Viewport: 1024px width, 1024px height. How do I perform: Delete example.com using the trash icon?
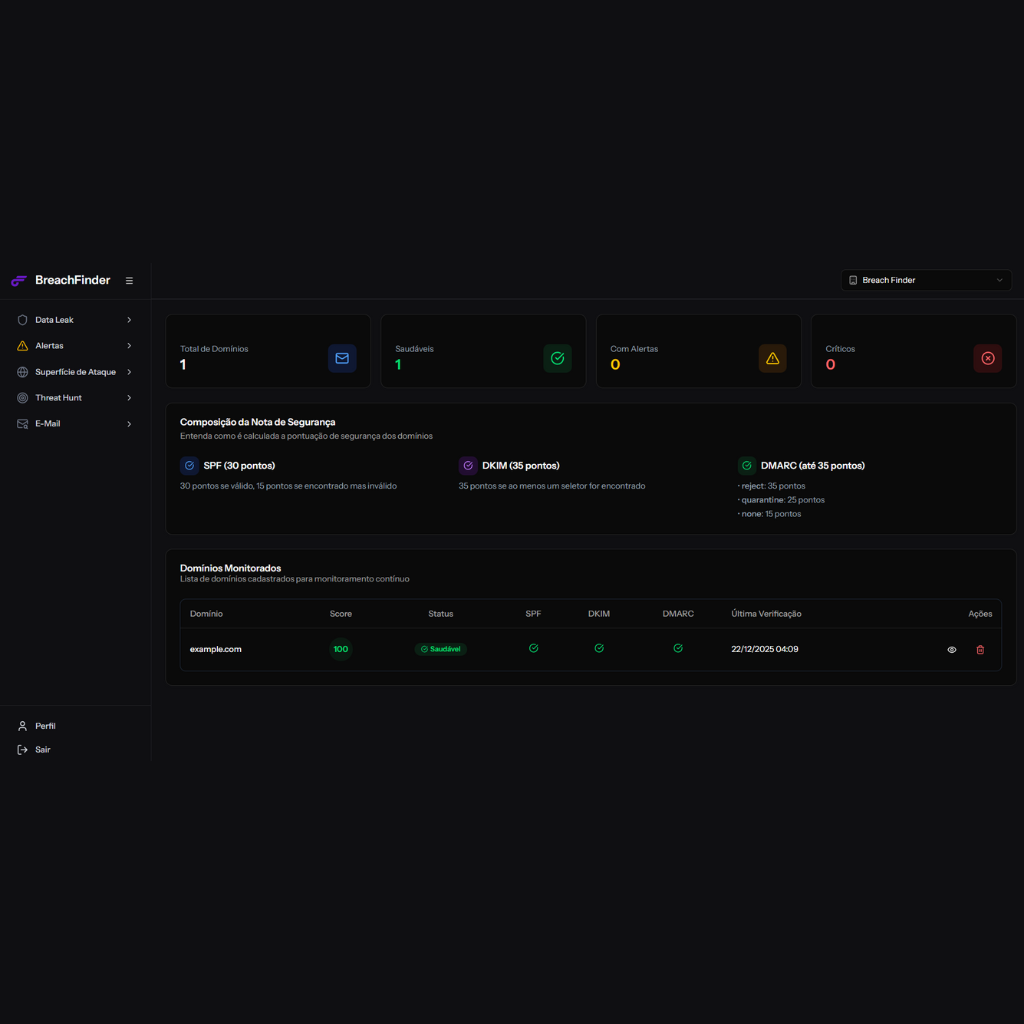coord(980,650)
